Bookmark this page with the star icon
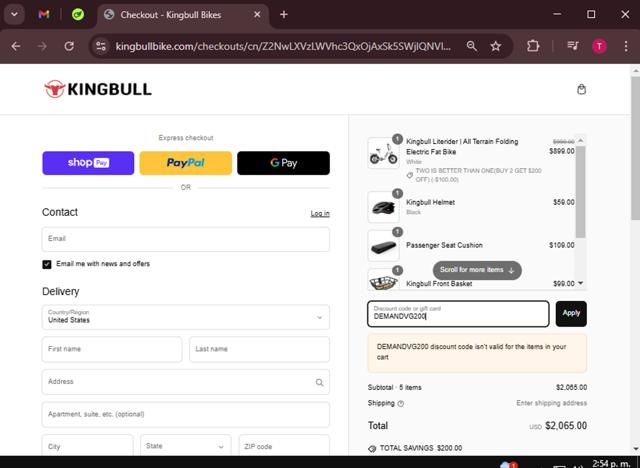 click(x=496, y=46)
